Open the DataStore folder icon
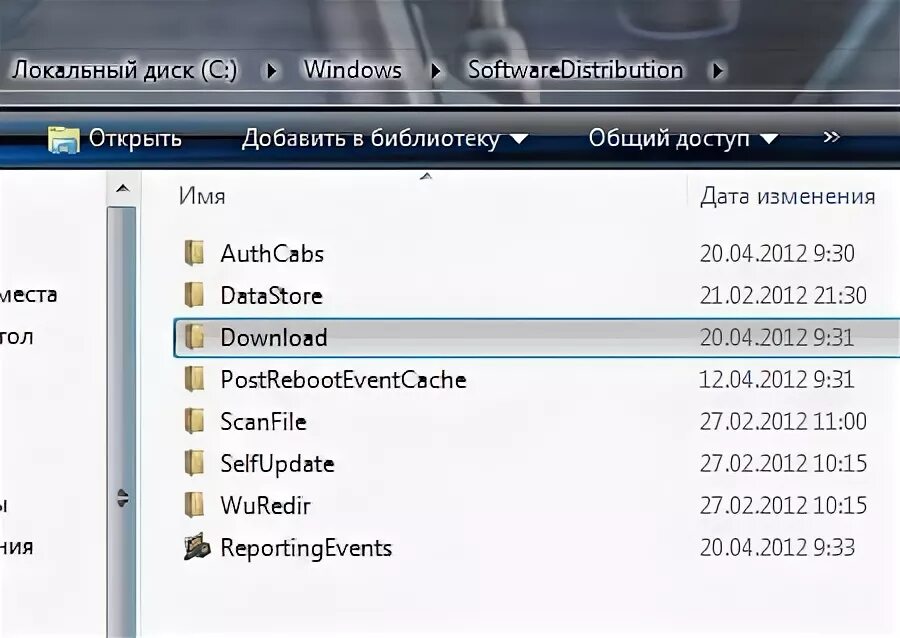 (x=196, y=295)
